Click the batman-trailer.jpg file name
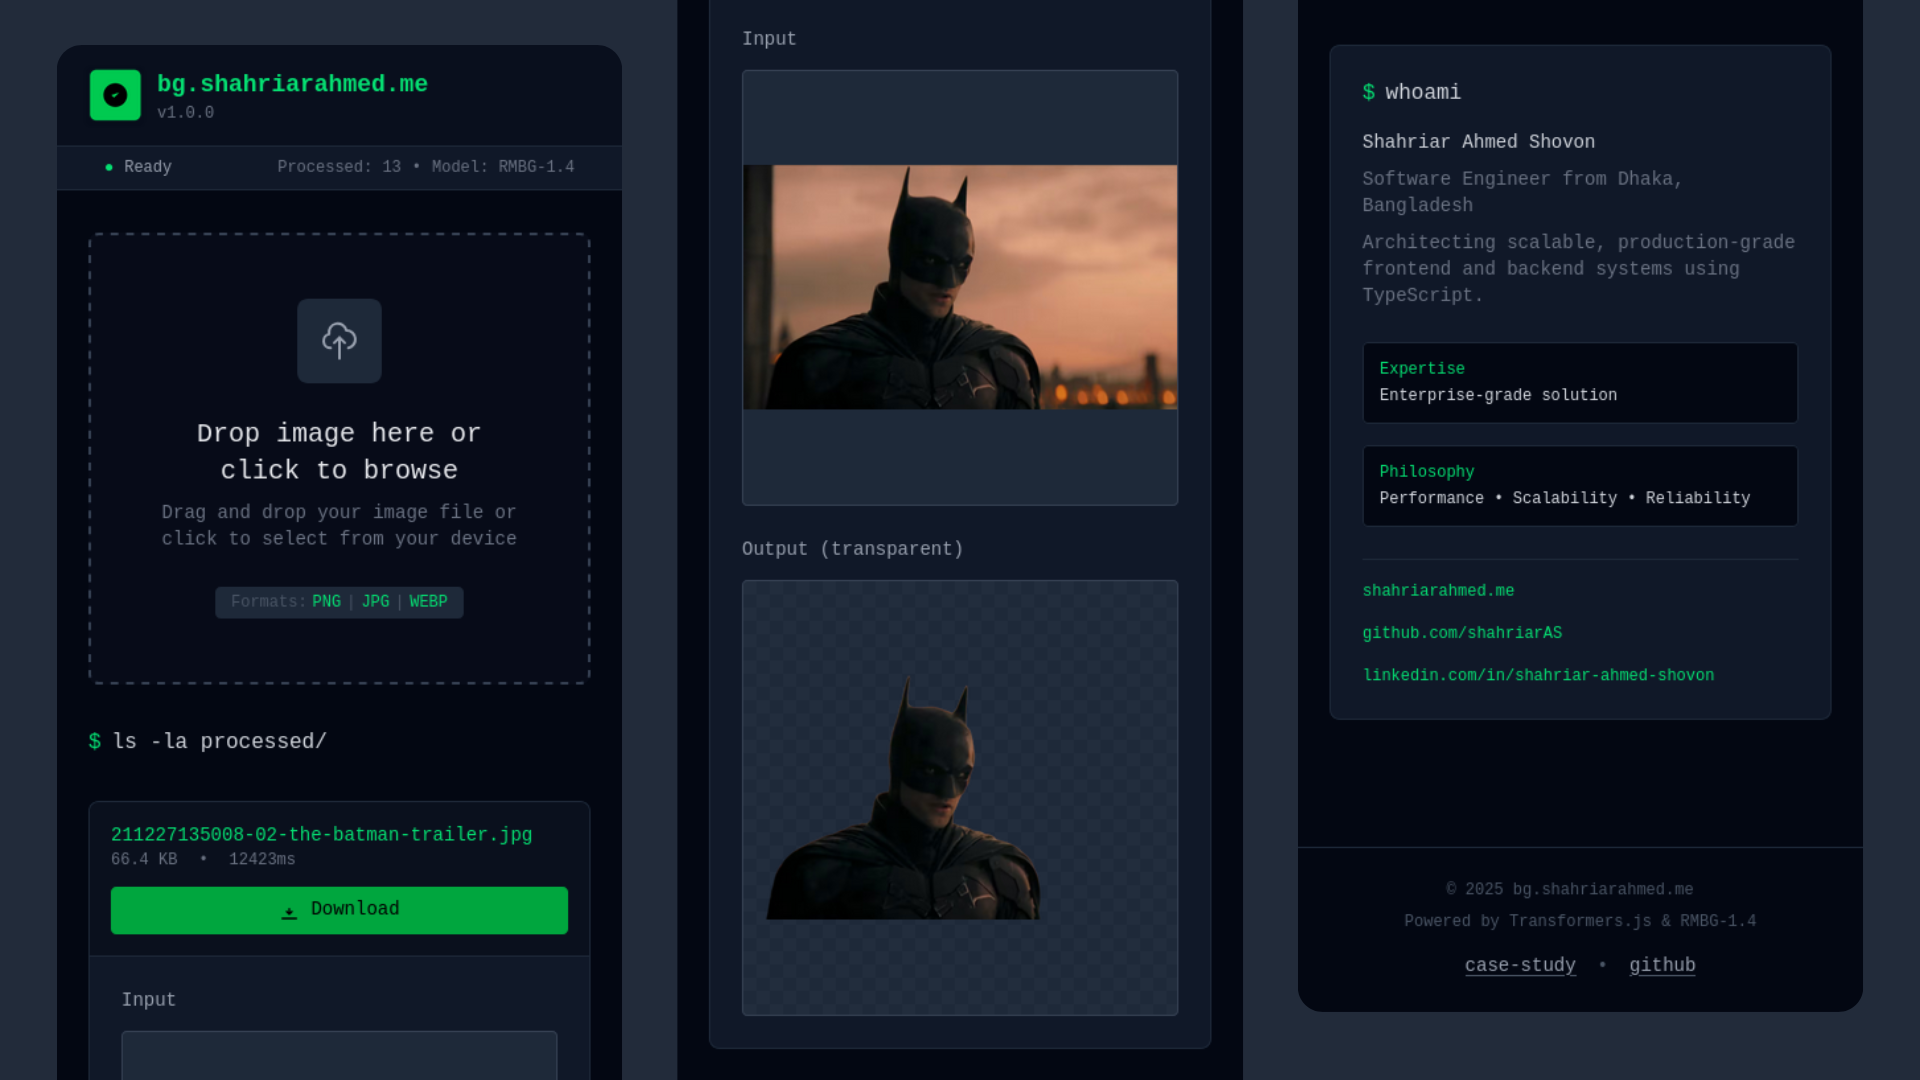Screen dimensions: 1920x1080 [x=321, y=834]
